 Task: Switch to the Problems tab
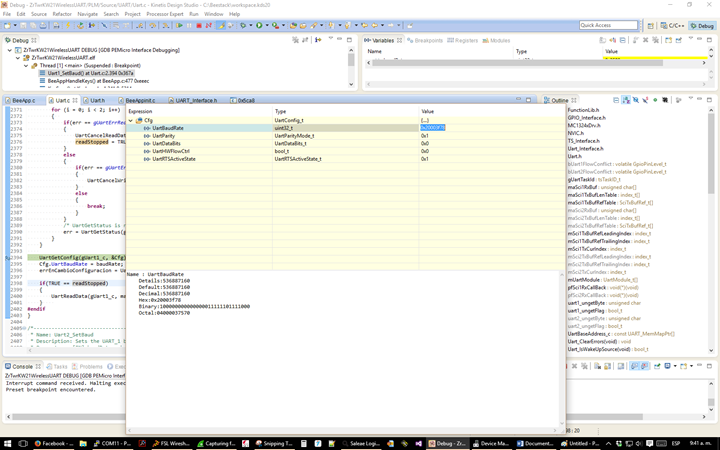[87, 366]
